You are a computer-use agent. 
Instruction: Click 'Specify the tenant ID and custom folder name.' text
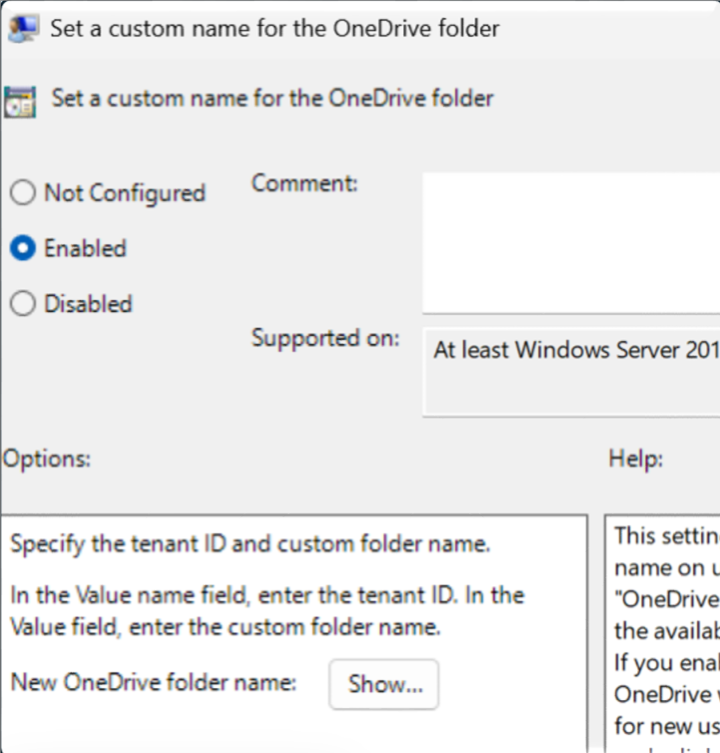pos(250,545)
